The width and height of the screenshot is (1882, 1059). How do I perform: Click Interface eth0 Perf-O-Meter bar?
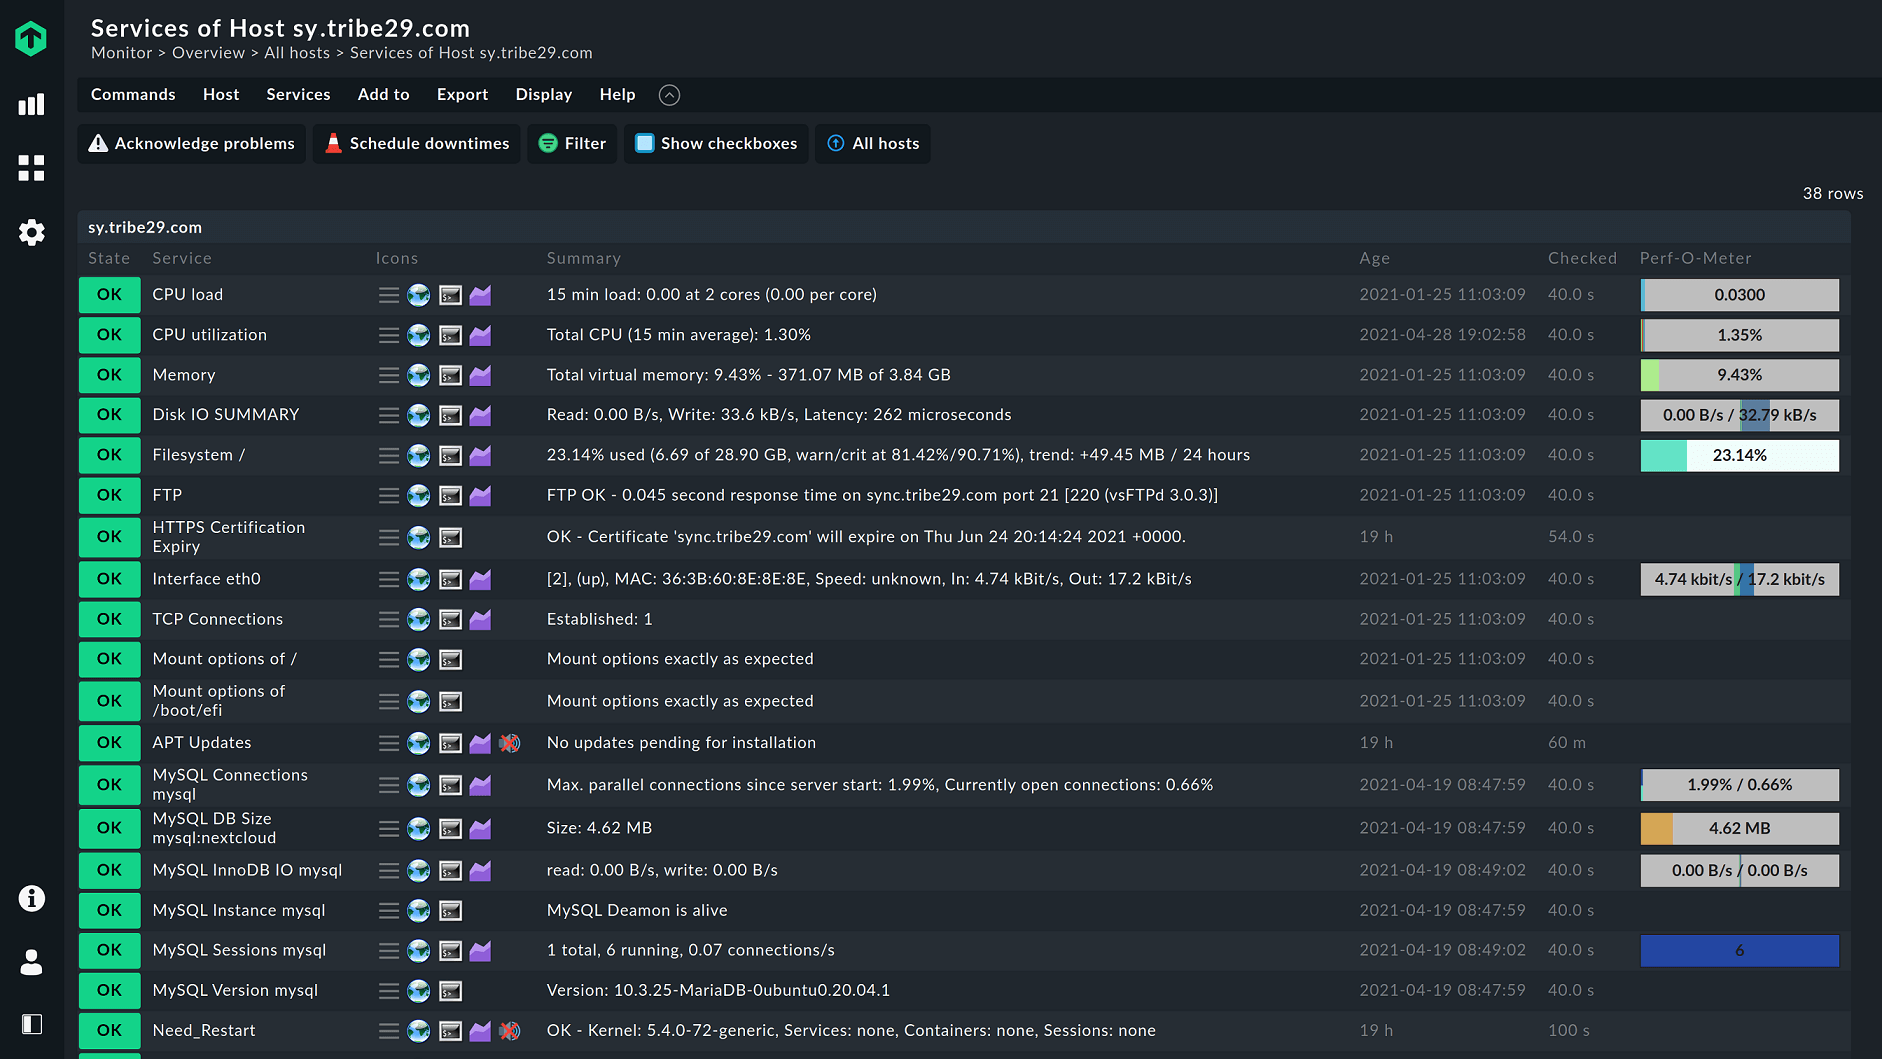(x=1740, y=579)
